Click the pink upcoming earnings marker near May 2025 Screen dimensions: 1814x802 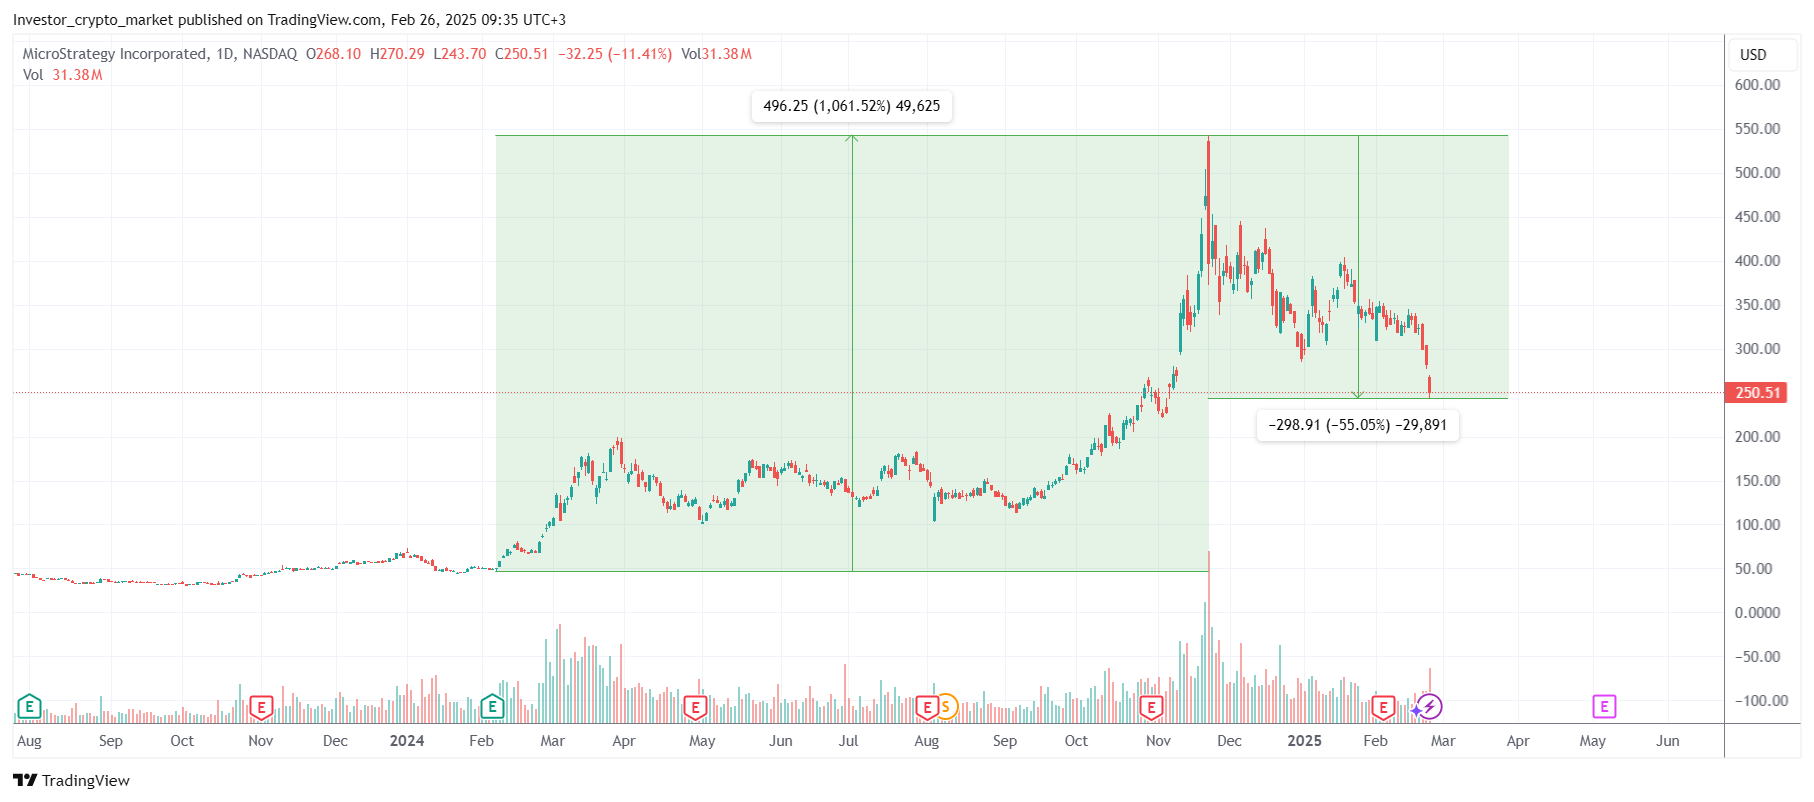pyautogui.click(x=1604, y=707)
